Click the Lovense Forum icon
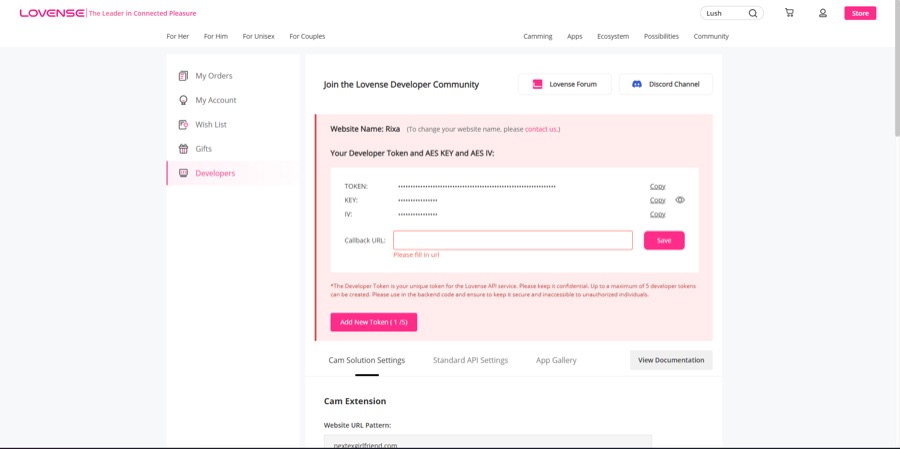The height and width of the screenshot is (449, 900). tap(537, 84)
